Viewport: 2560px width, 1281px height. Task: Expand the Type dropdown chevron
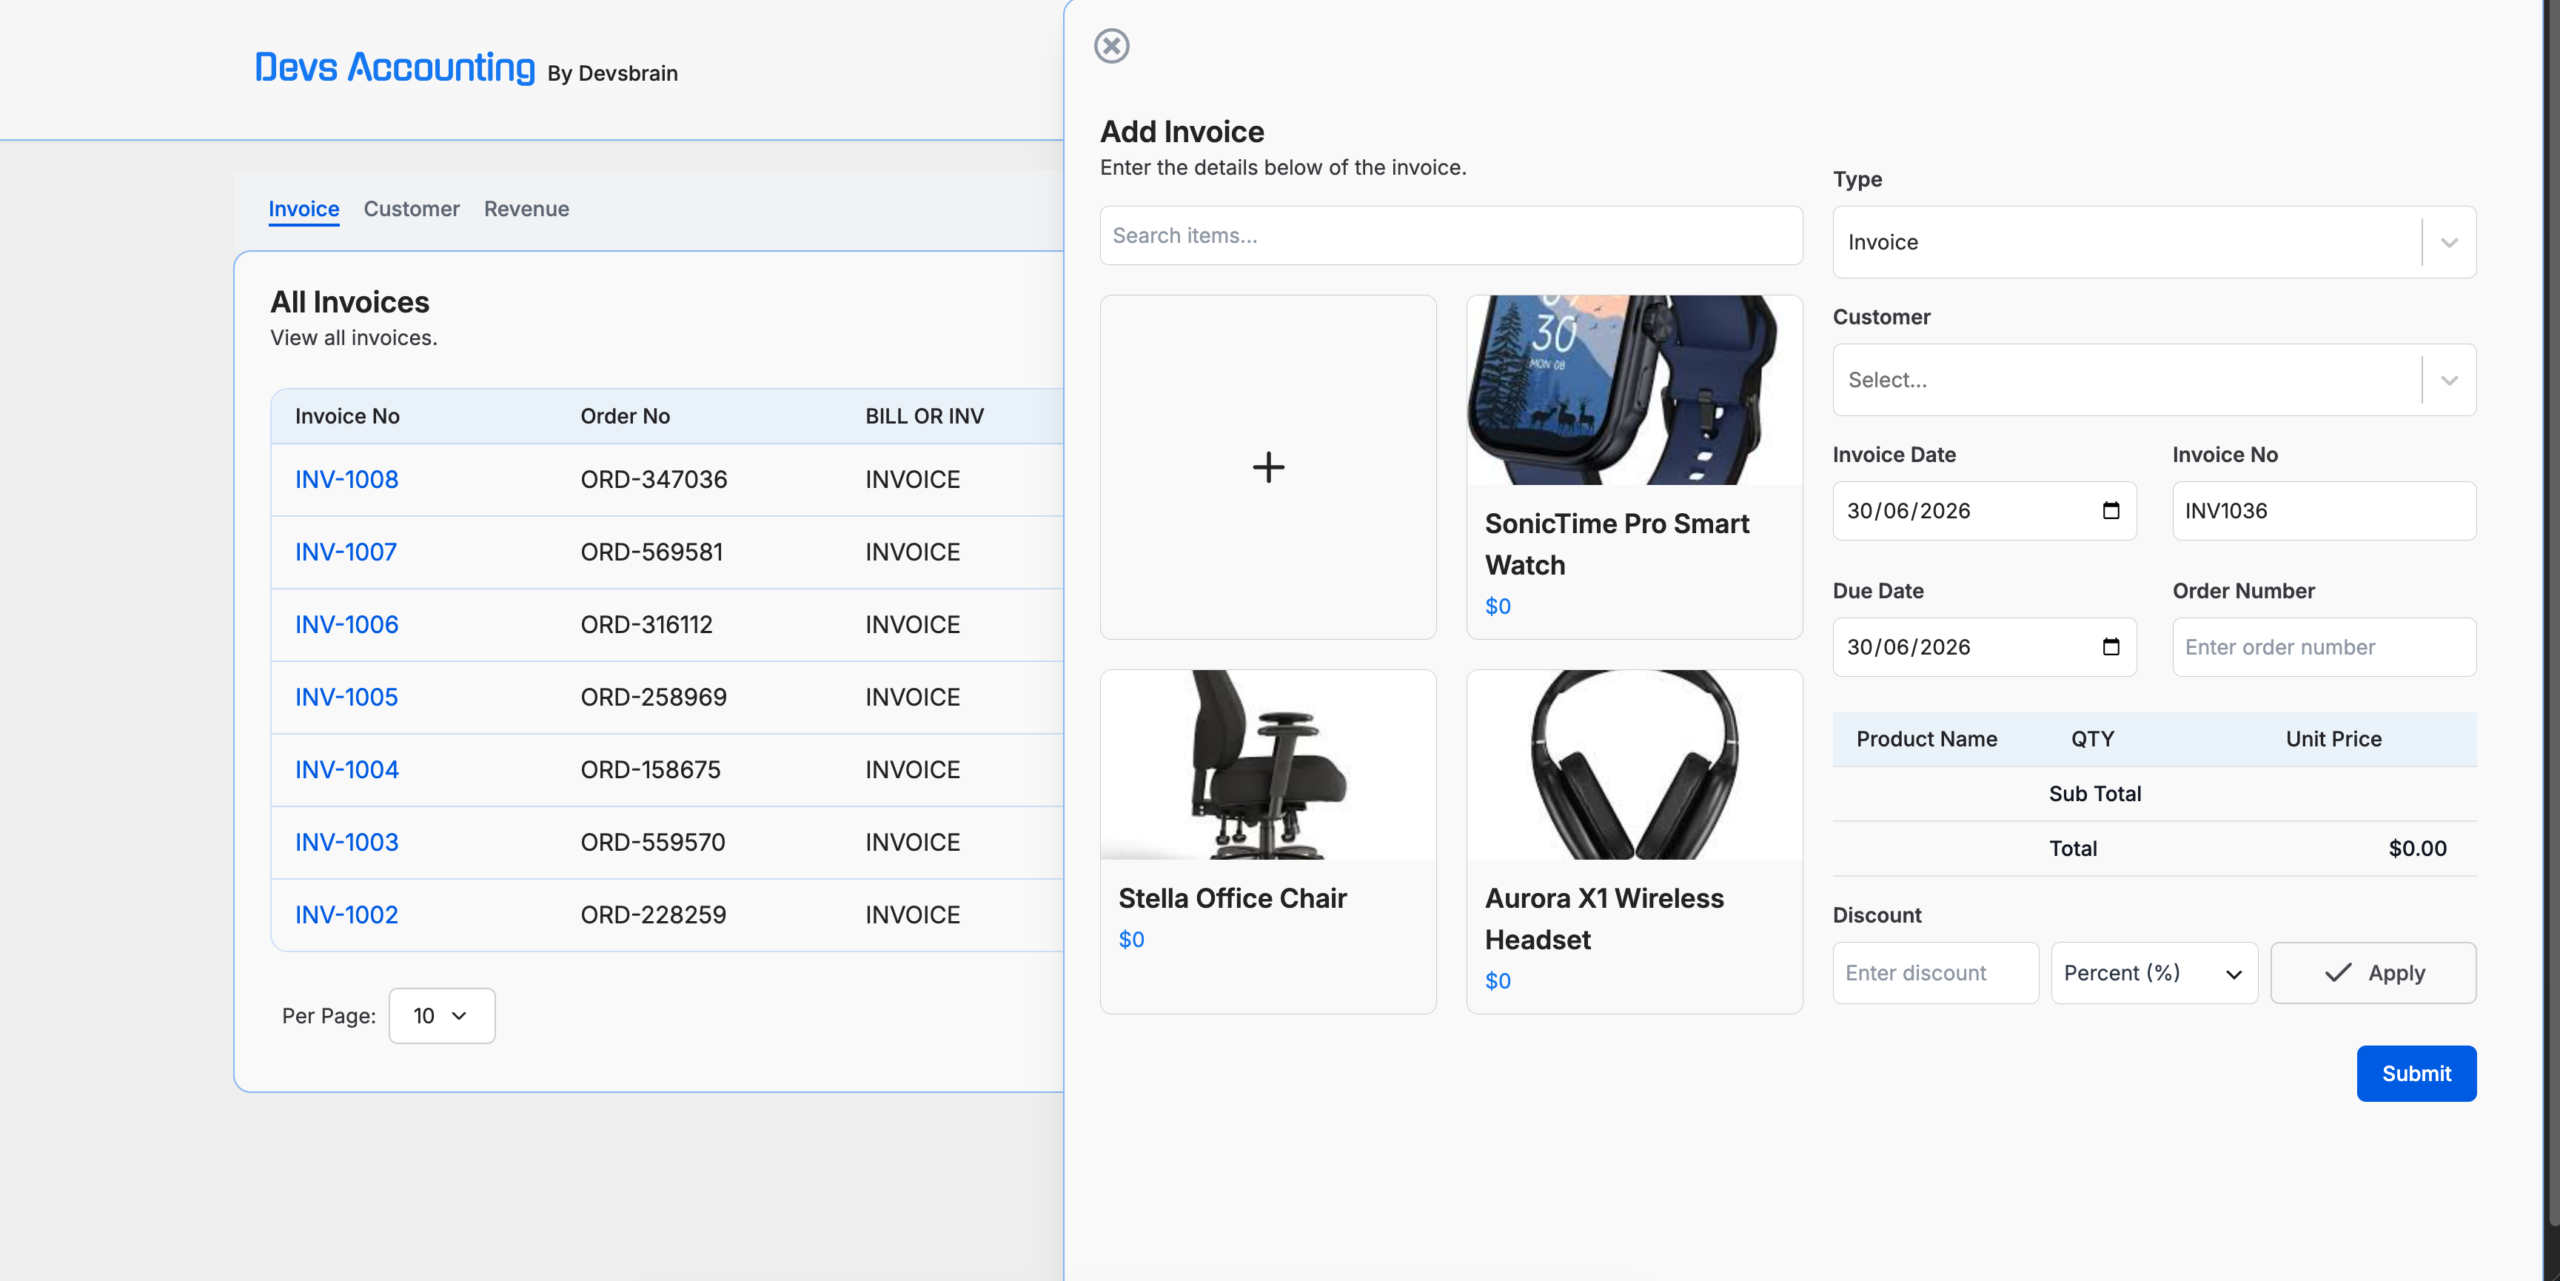(2449, 243)
